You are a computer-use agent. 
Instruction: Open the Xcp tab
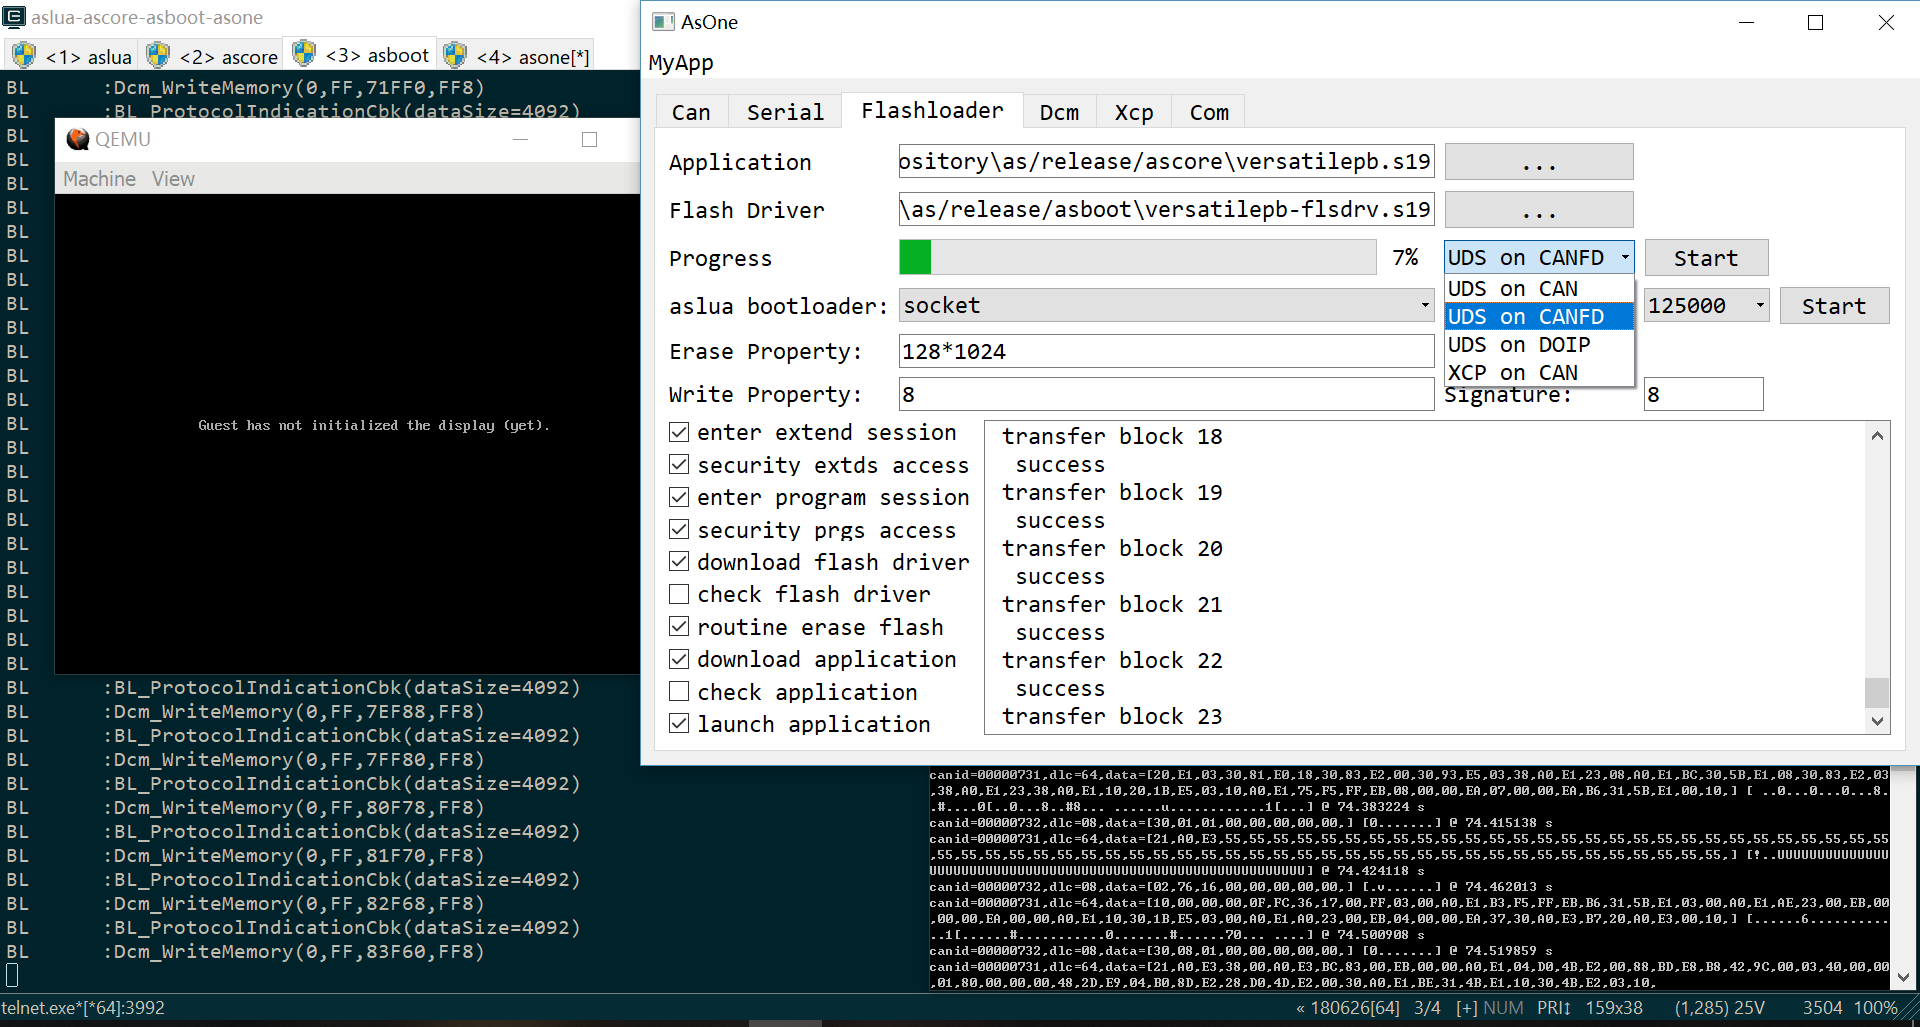(x=1134, y=112)
